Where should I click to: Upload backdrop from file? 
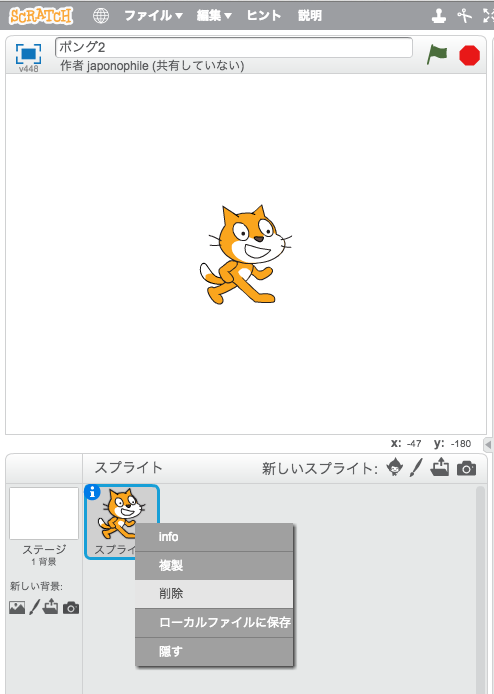click(x=50, y=606)
